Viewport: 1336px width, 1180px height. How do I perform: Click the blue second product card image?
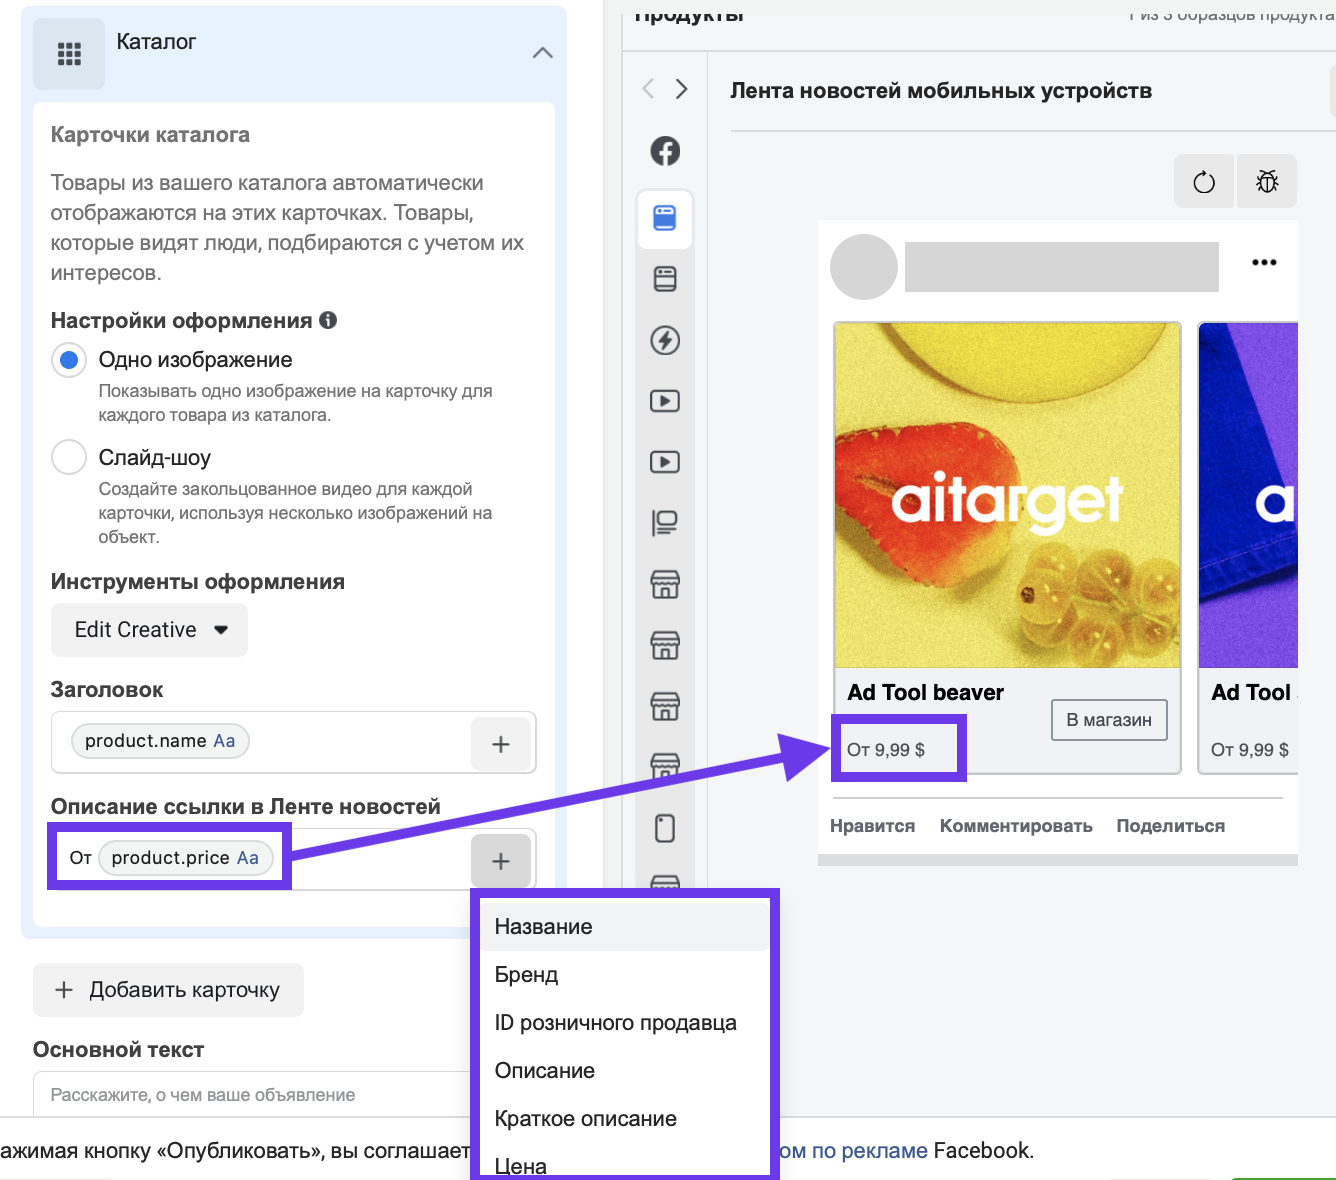[1248, 496]
